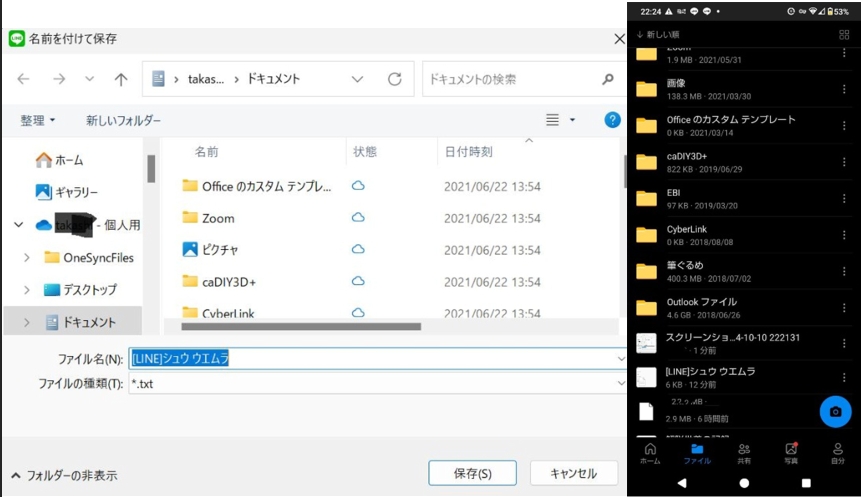
Task: Switch to ファイル tab on phone
Action: click(697, 454)
